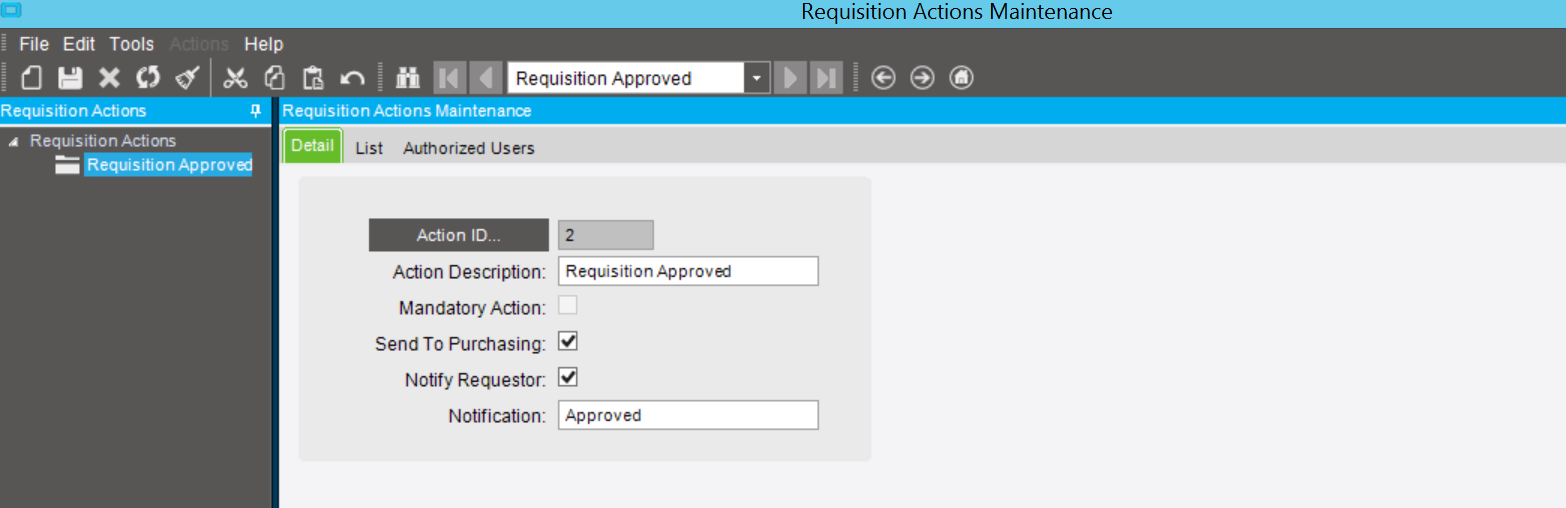Clear the form with the broom icon
This screenshot has width=1566, height=508.
[x=187, y=78]
